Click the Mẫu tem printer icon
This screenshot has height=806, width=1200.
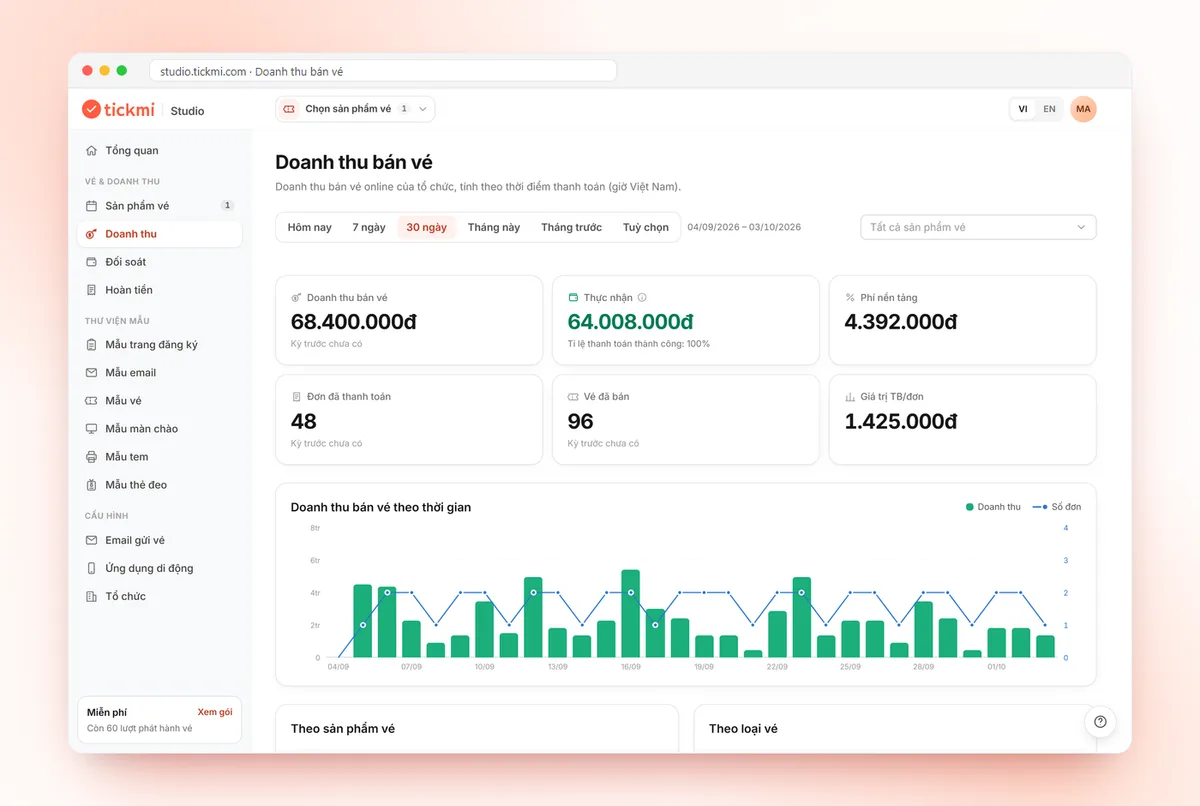pos(92,457)
